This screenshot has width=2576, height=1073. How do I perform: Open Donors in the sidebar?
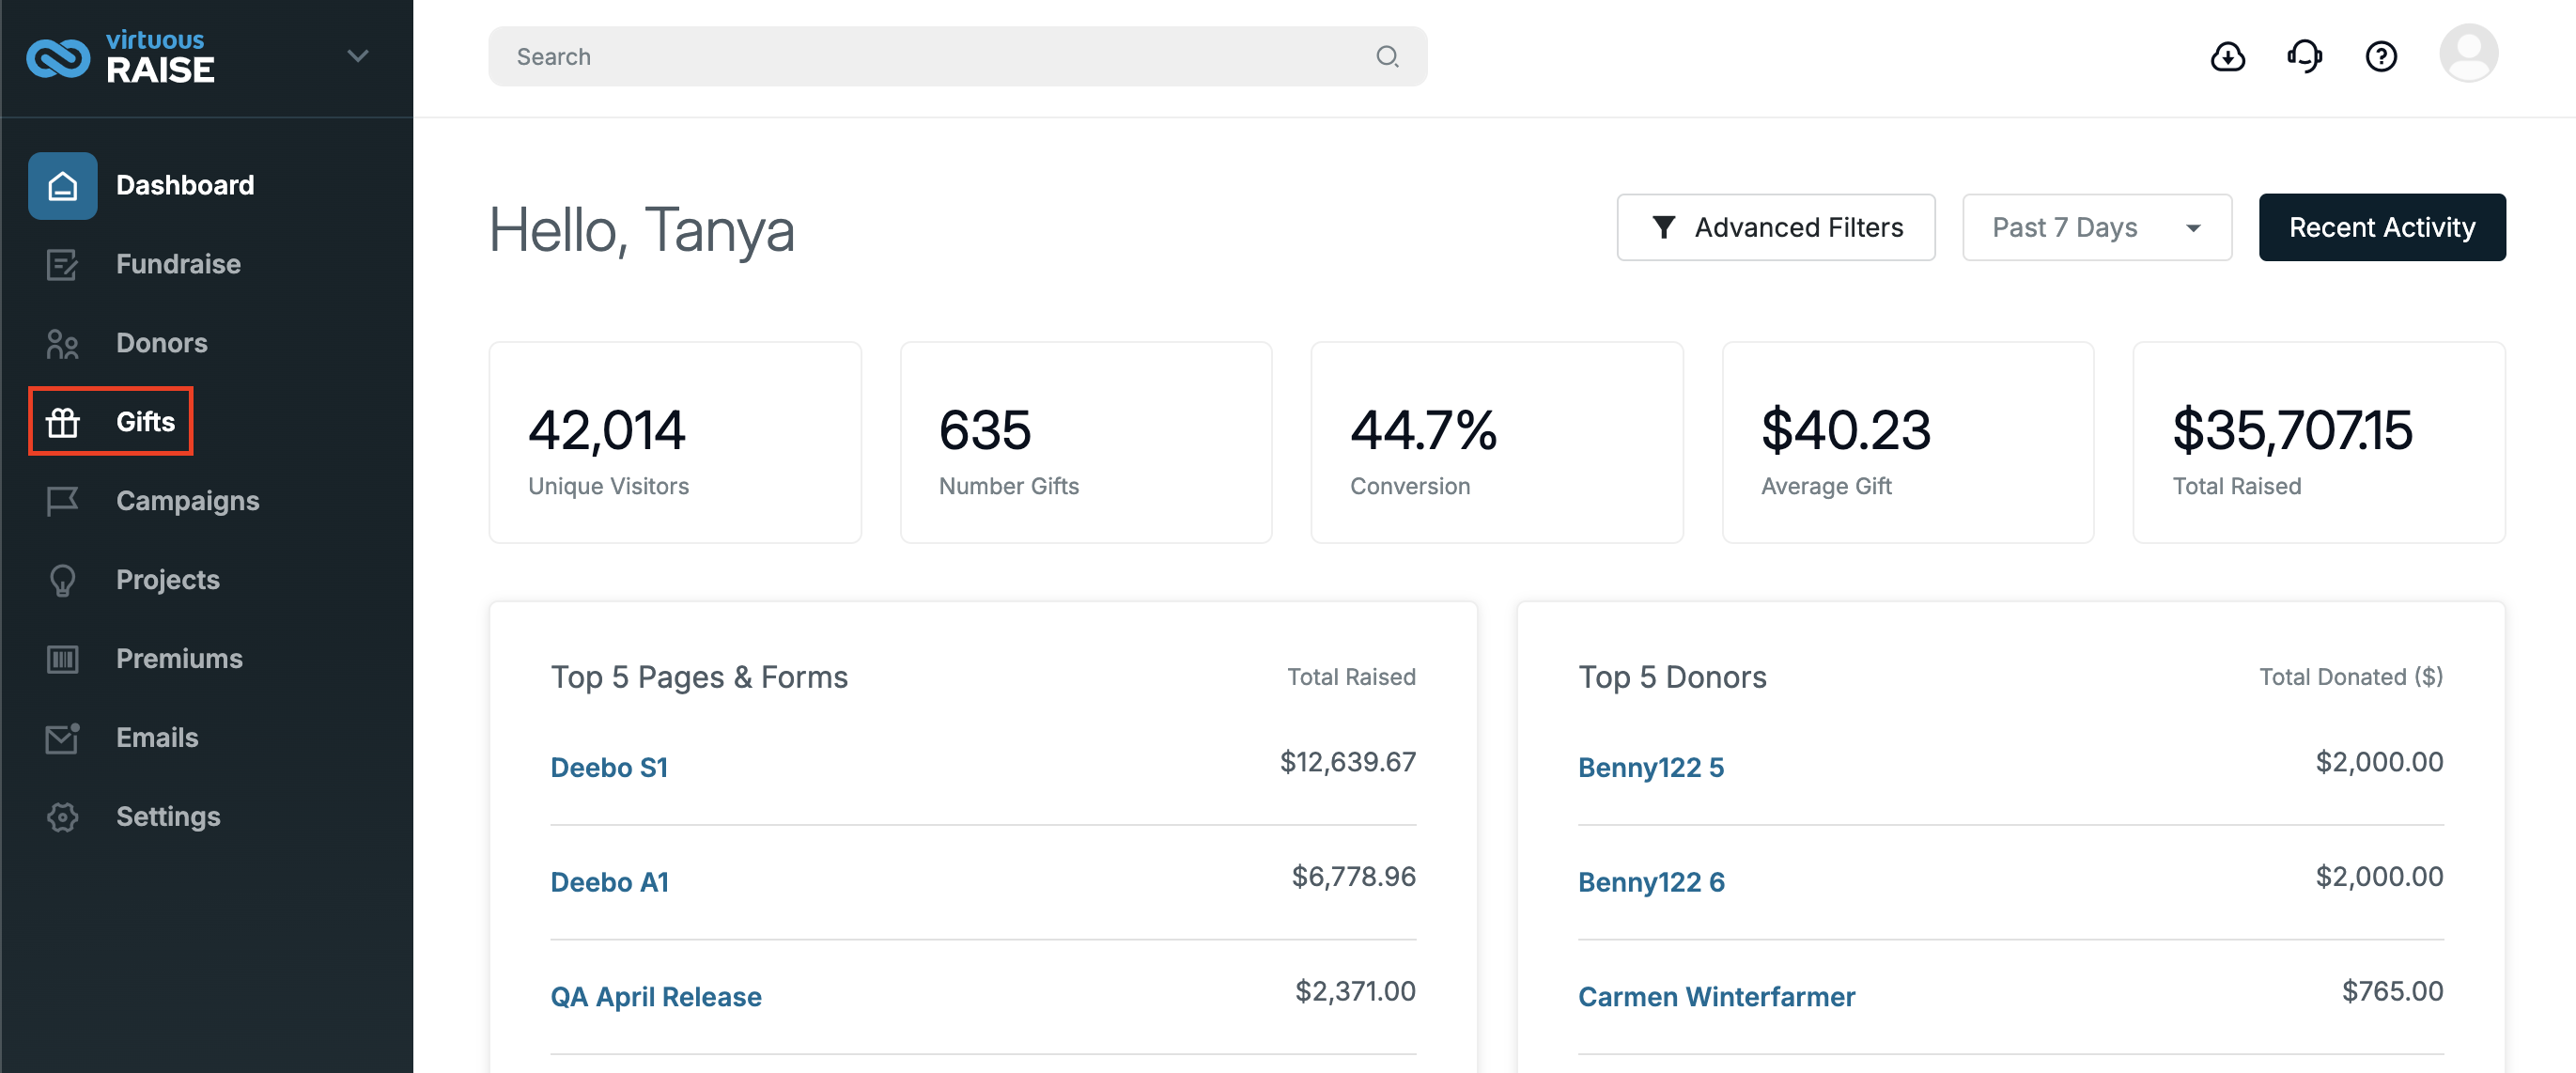[162, 343]
